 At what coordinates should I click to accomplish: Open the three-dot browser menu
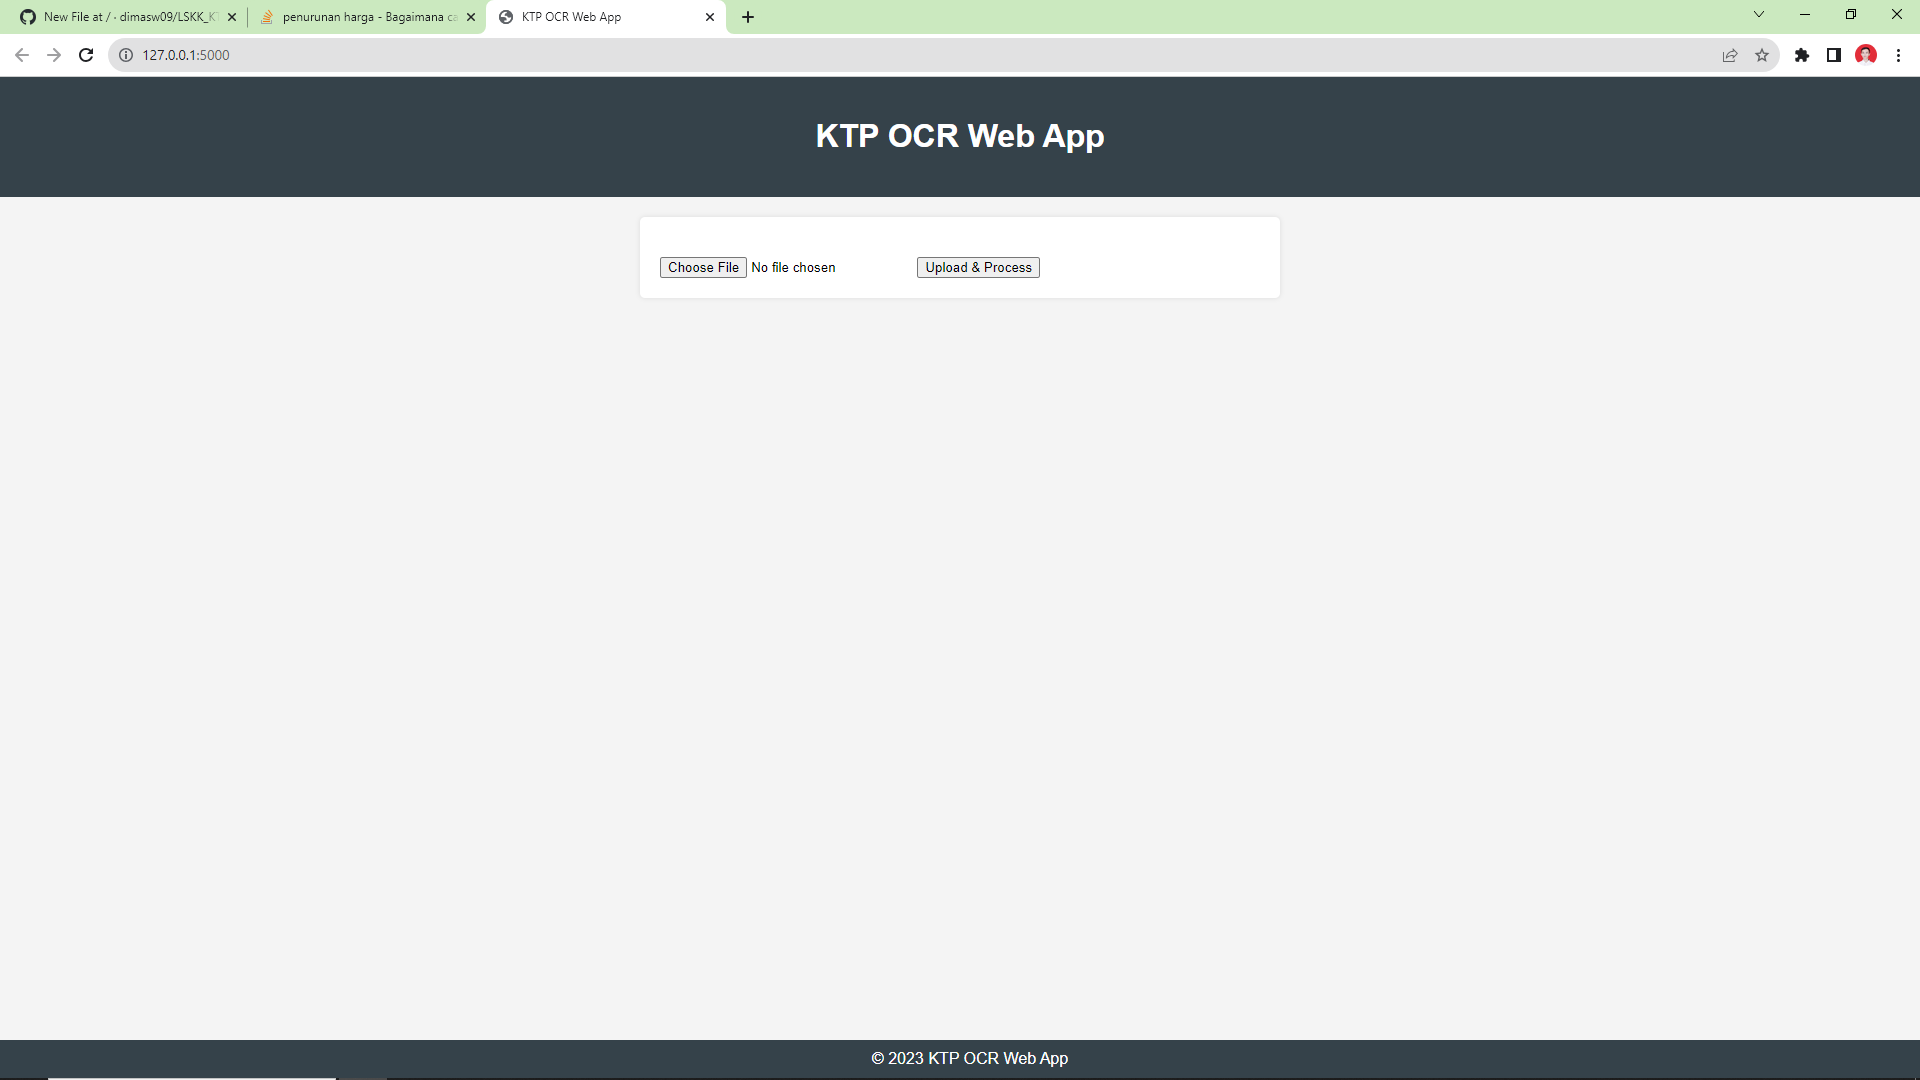pyautogui.click(x=1899, y=55)
